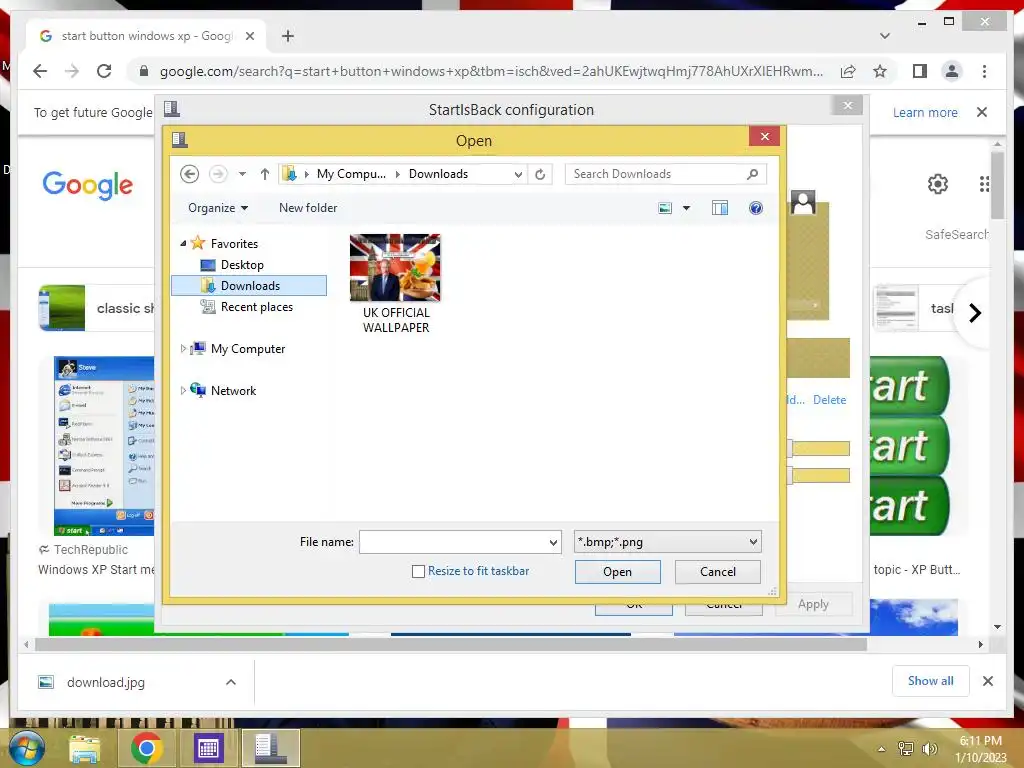Collapse the Favorites tree group
Screen dimensions: 1024x768
pyautogui.click(x=184, y=244)
